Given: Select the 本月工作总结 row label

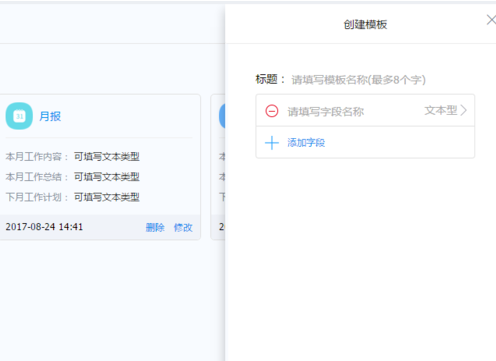Looking at the screenshot, I should click(37, 177).
